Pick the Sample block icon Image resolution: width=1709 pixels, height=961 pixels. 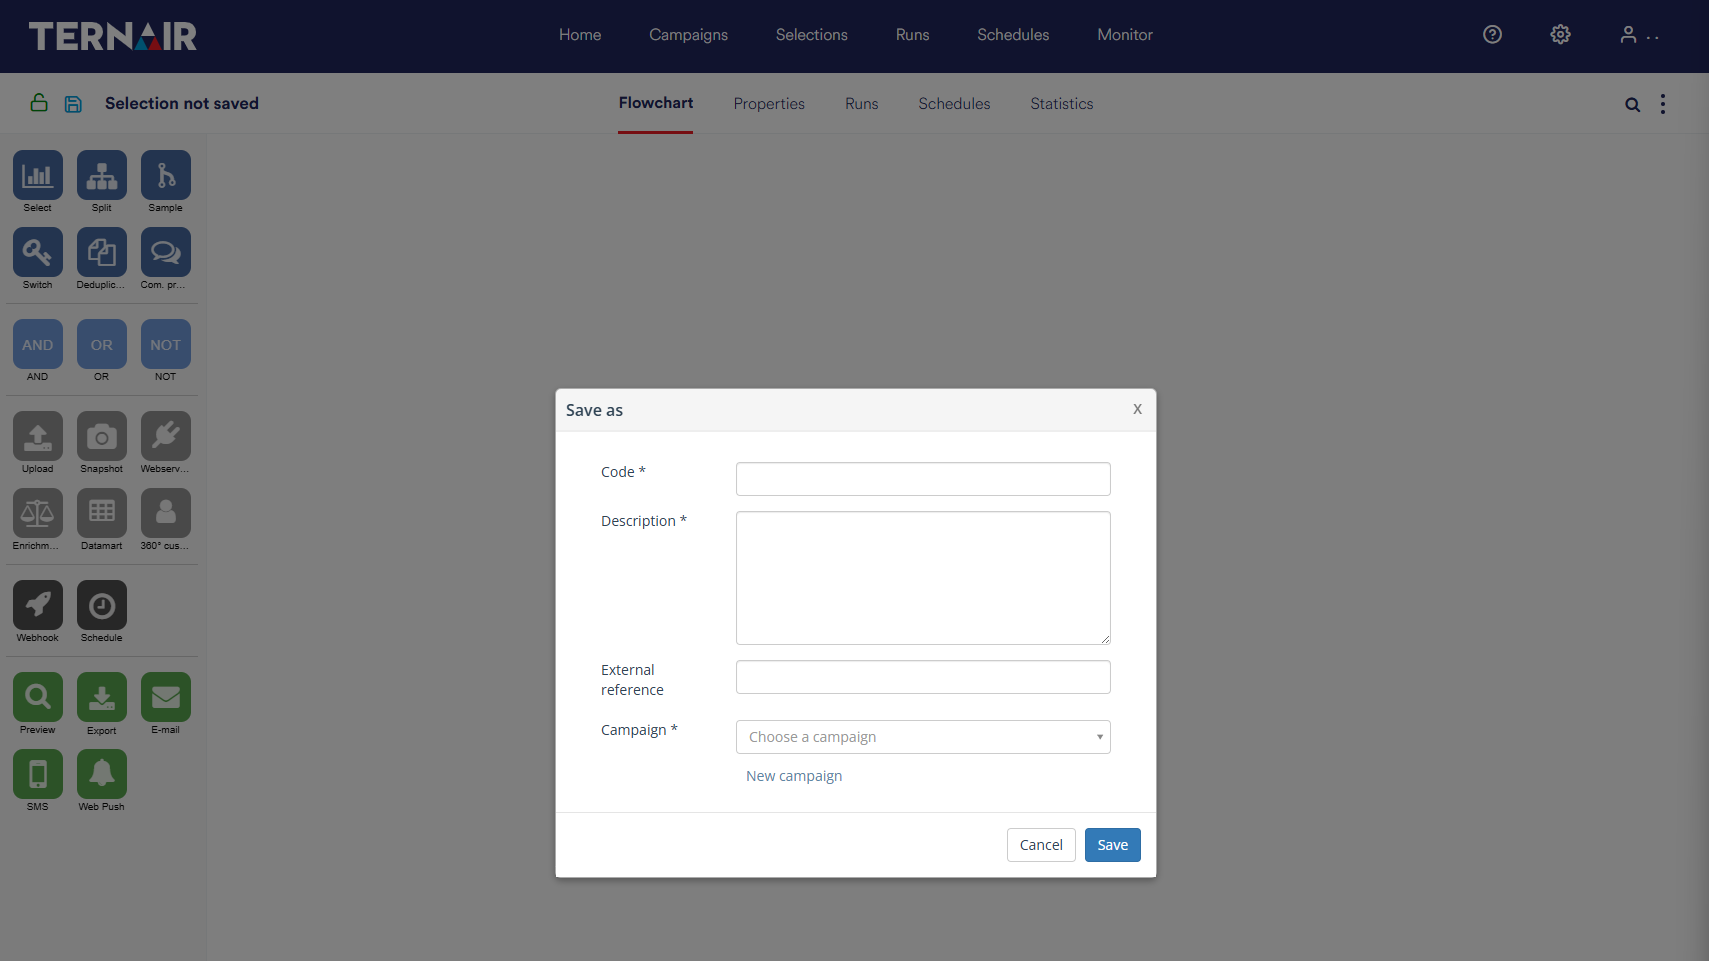(166, 175)
